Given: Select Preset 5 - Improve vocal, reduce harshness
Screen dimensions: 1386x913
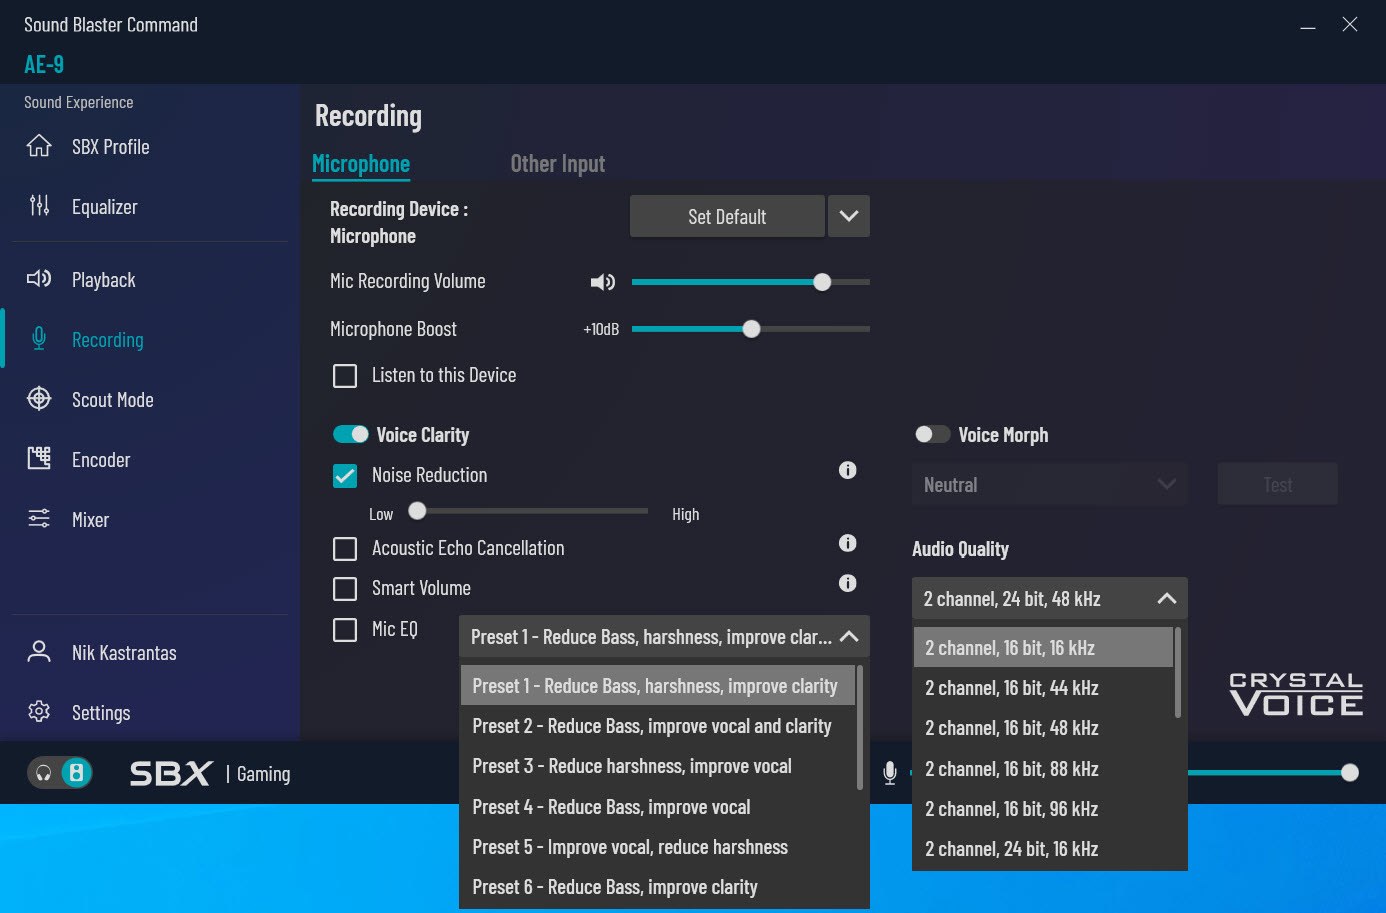Looking at the screenshot, I should coord(657,847).
